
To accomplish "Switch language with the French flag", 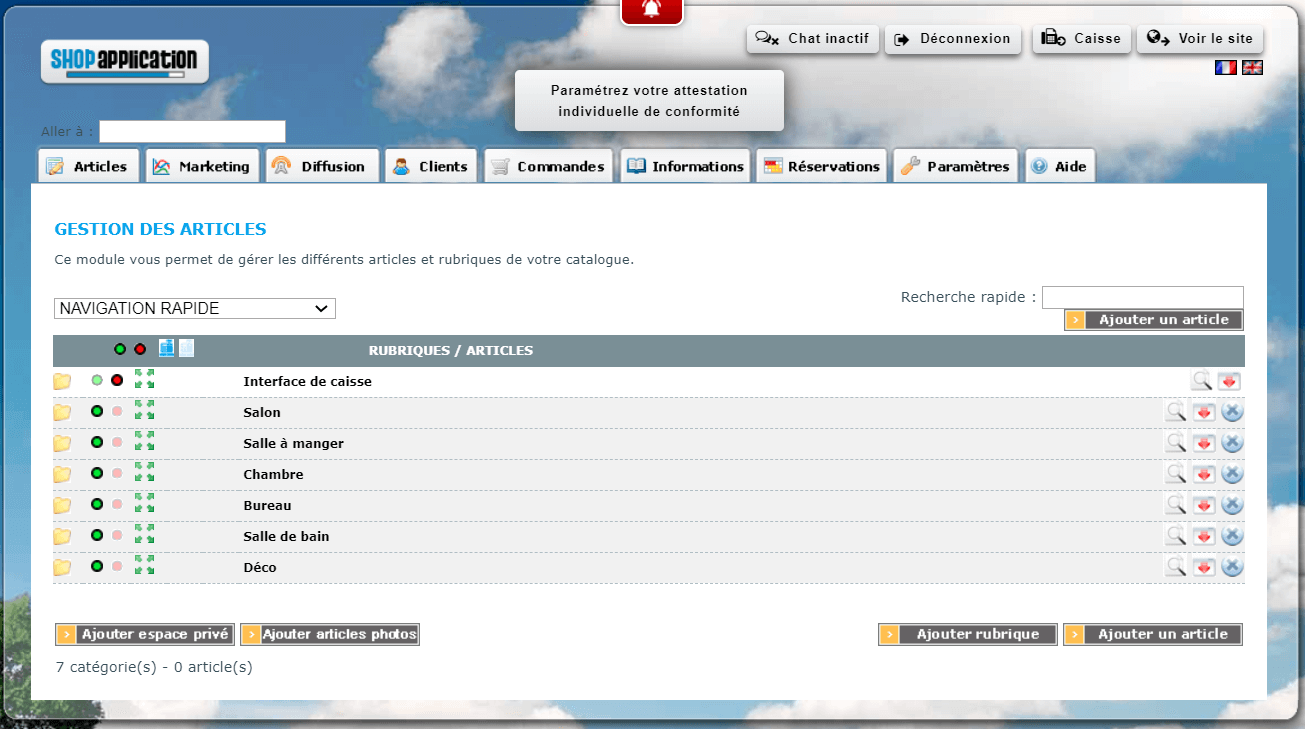I will click(1225, 67).
